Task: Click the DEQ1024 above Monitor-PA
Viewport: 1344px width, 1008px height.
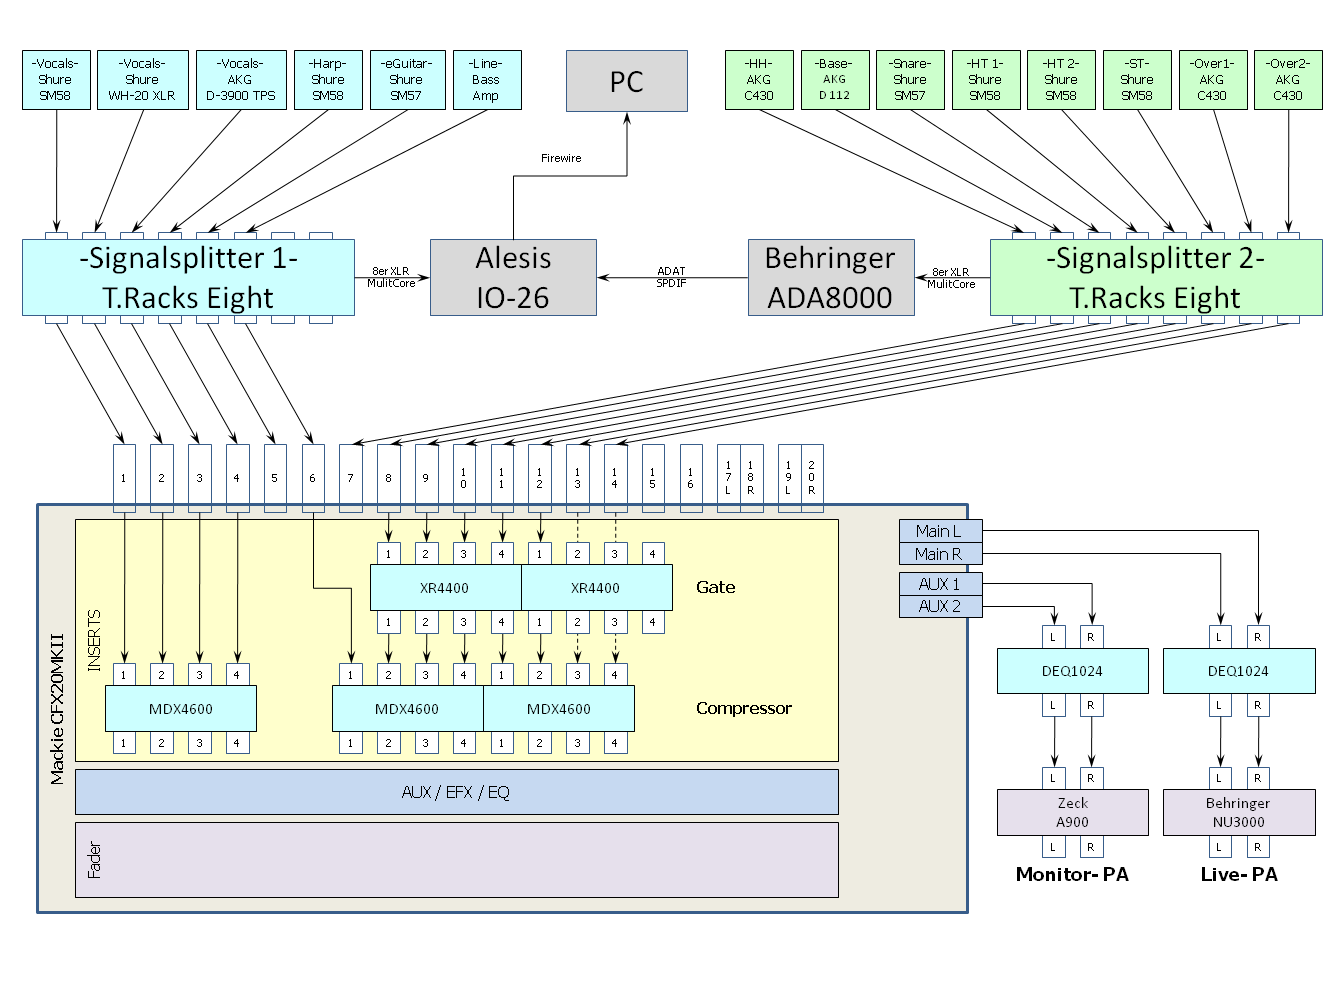Action: coord(1072,671)
